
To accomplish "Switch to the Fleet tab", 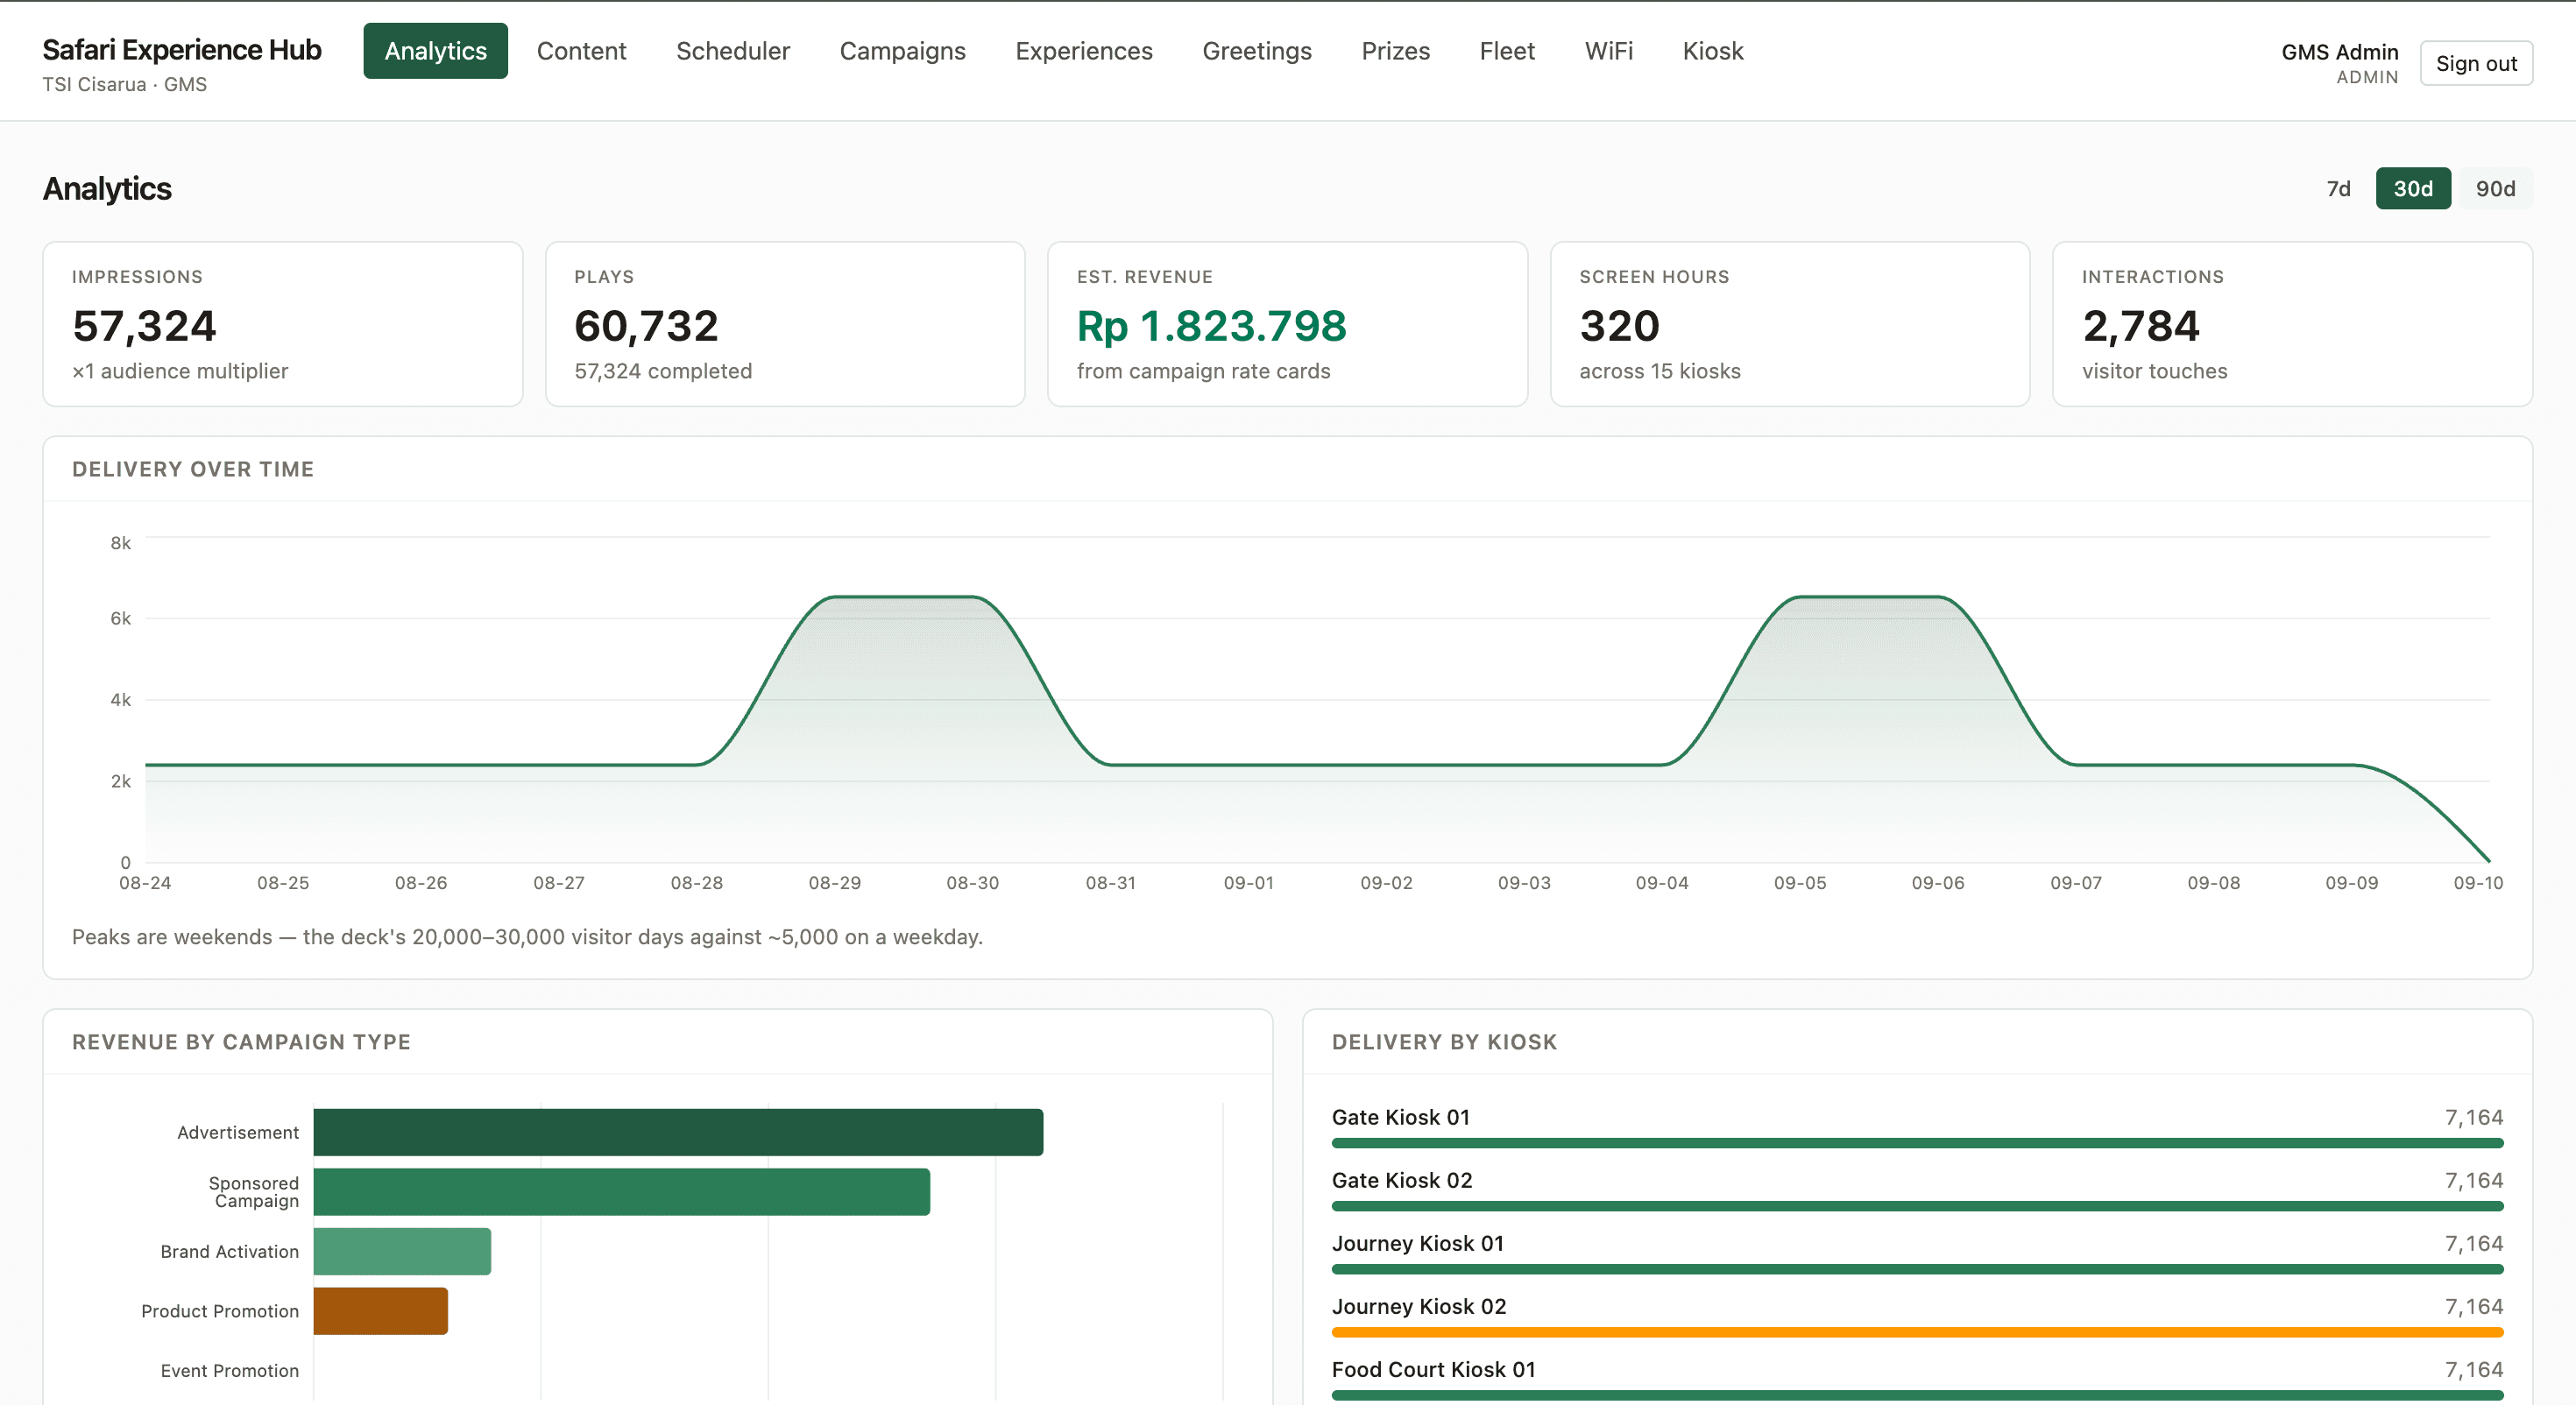I will point(1507,51).
